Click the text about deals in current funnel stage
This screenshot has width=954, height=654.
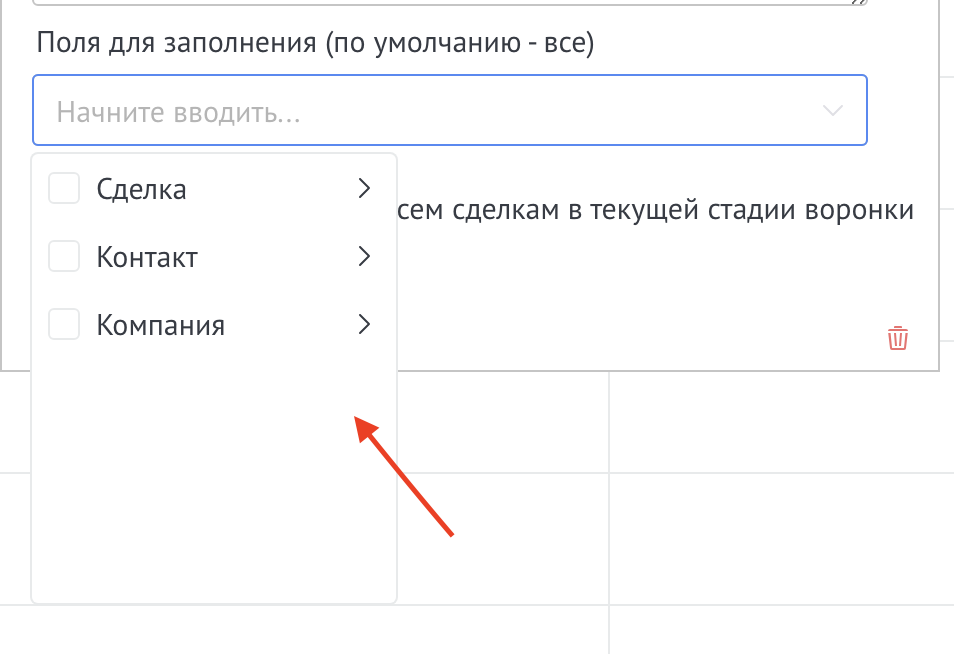pos(655,211)
